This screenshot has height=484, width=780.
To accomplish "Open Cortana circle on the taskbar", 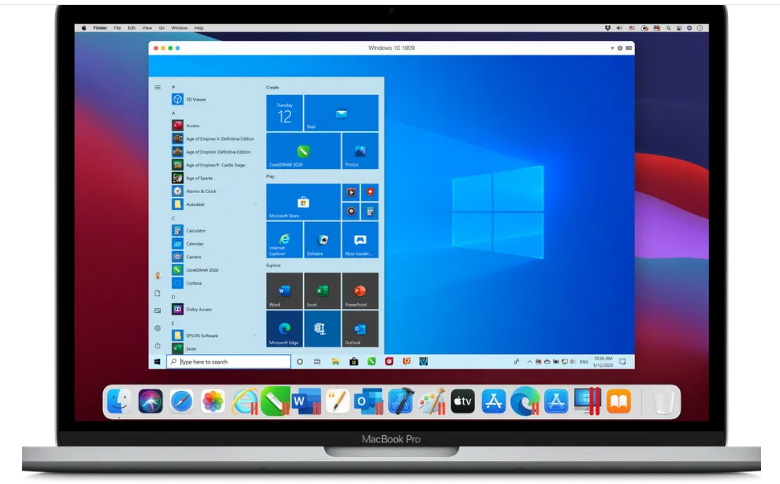I will [300, 362].
